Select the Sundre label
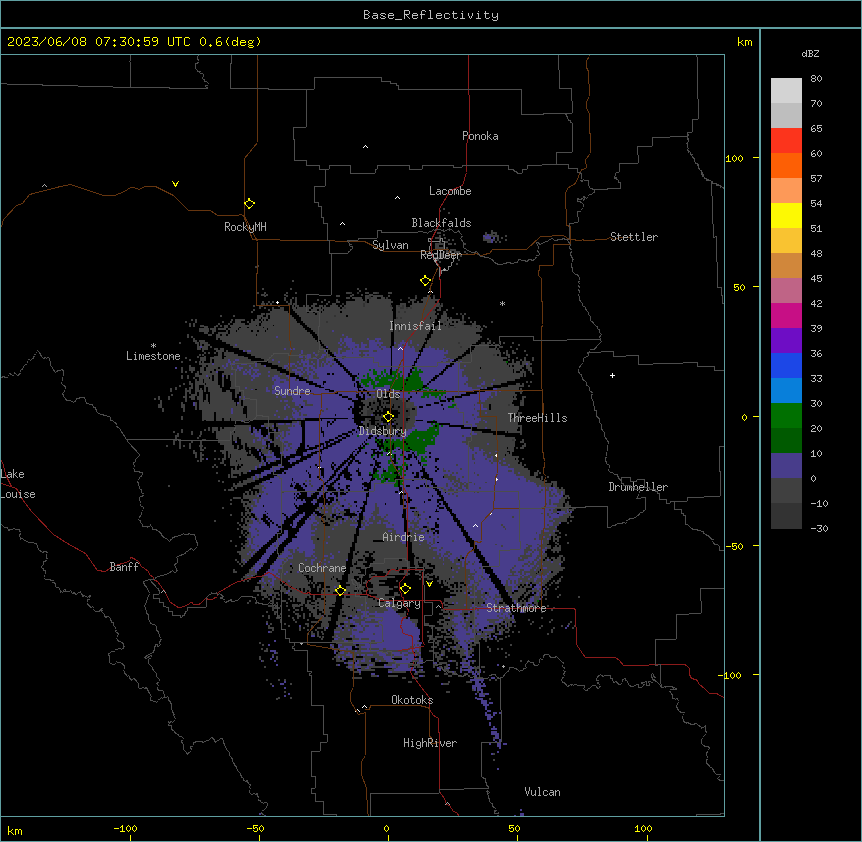This screenshot has width=862, height=842. (292, 391)
